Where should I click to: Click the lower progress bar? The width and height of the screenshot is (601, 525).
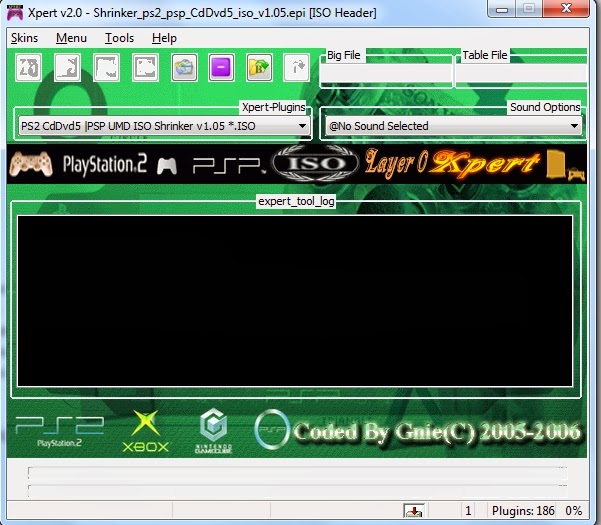(297, 491)
